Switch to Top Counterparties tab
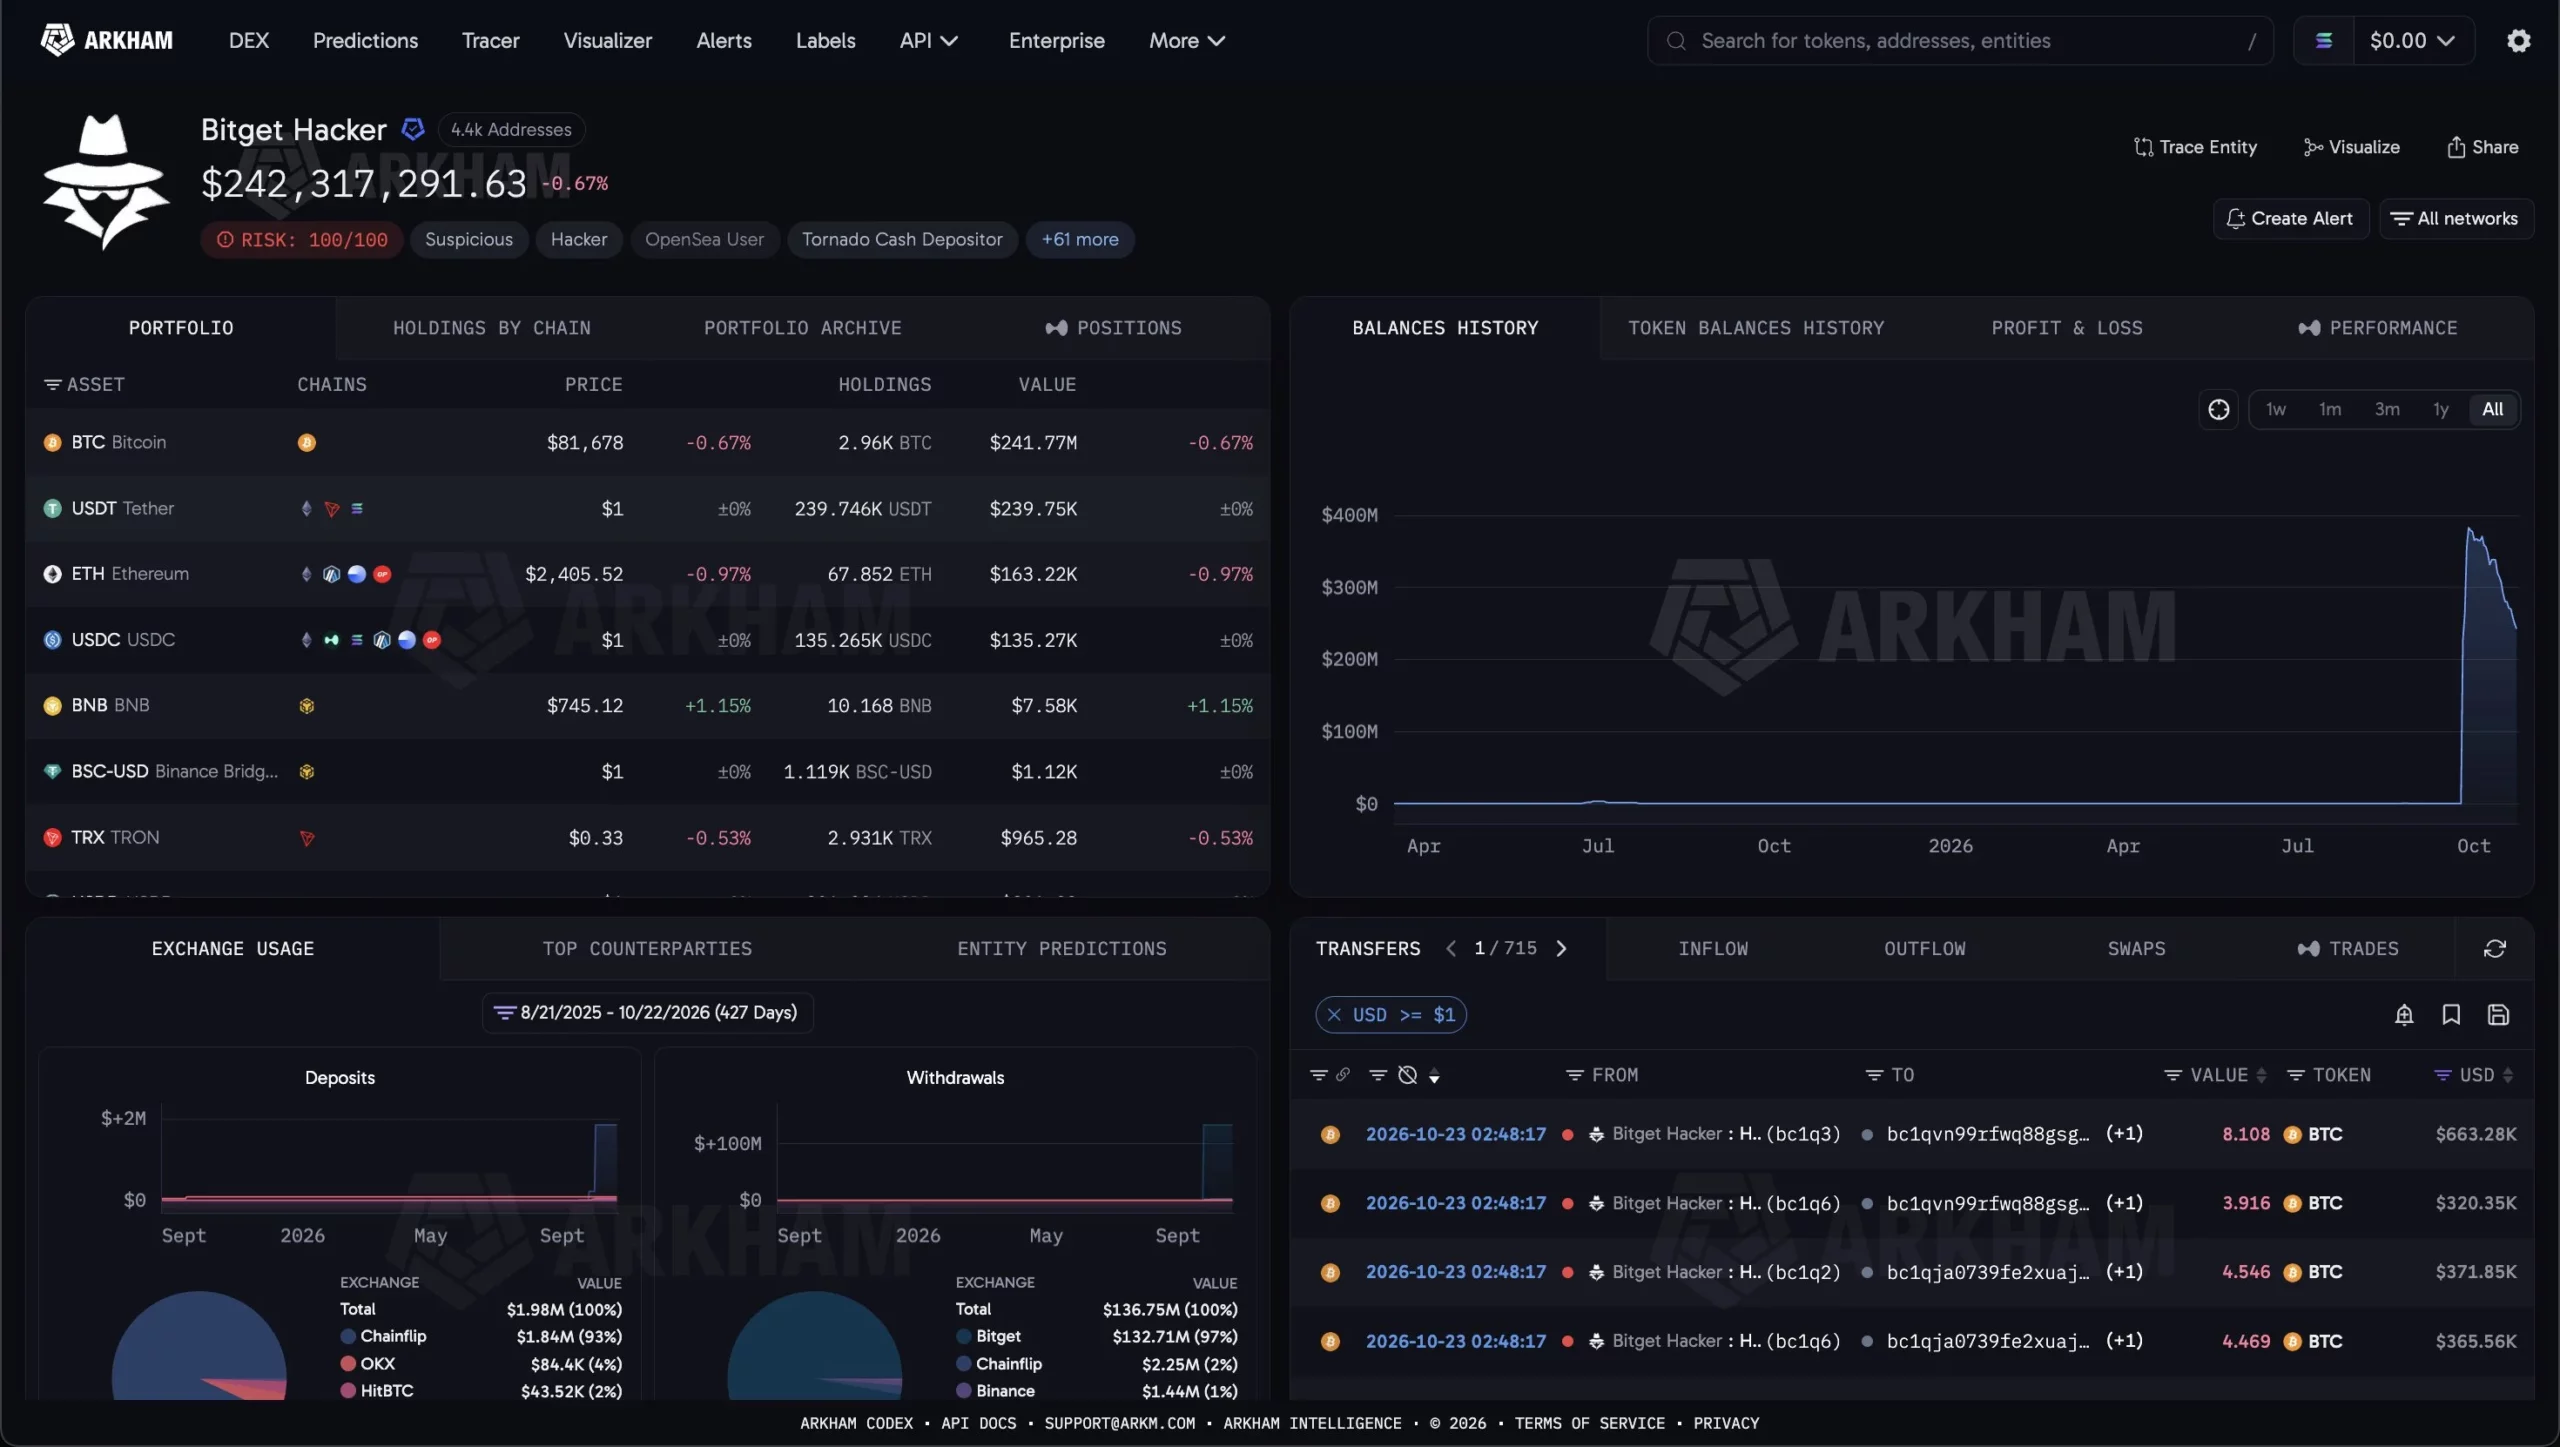Viewport: 2560px width, 1447px height. (x=647, y=948)
